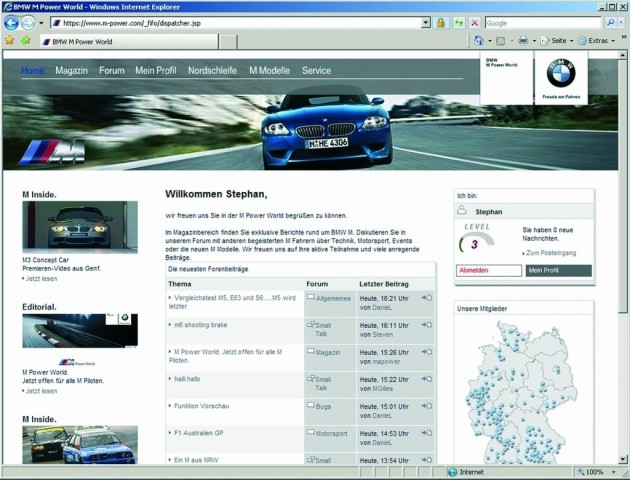The image size is (630, 480).
Task: Click the Mein Profil button in user box
Action: pyautogui.click(x=558, y=270)
